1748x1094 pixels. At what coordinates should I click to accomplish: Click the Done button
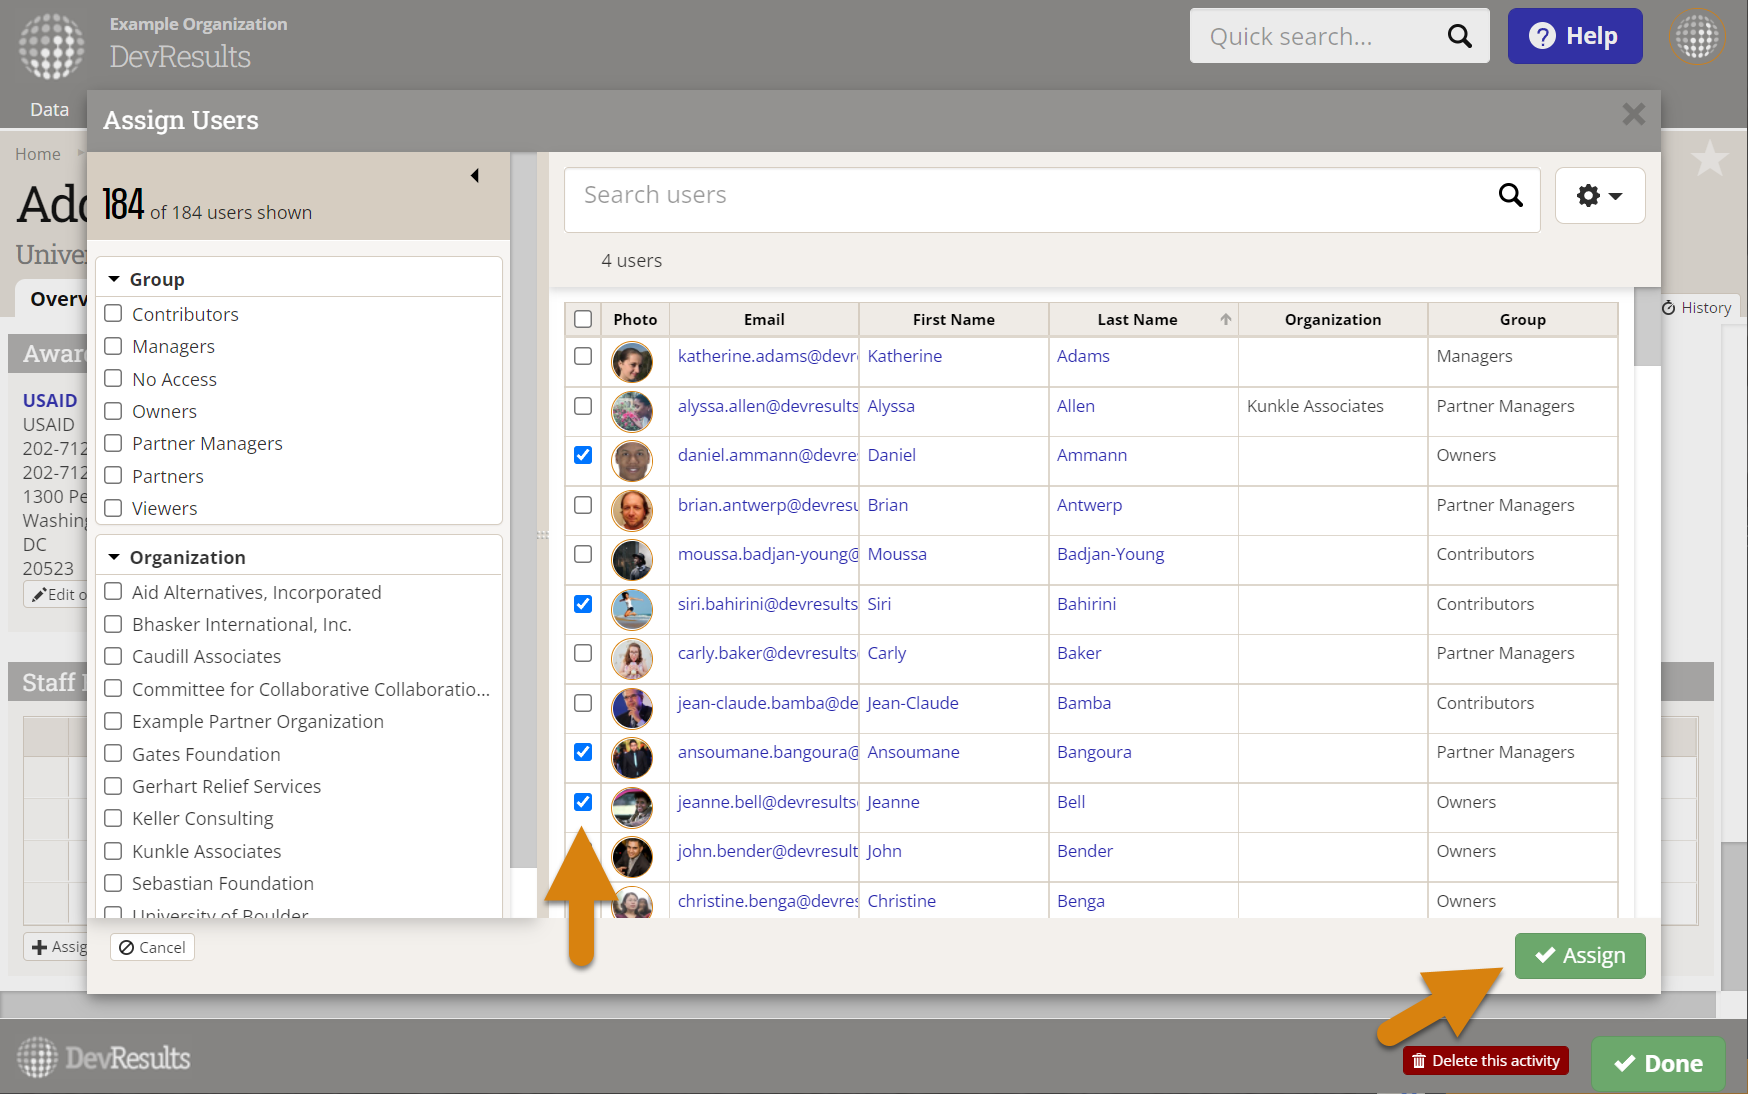point(1658,1064)
